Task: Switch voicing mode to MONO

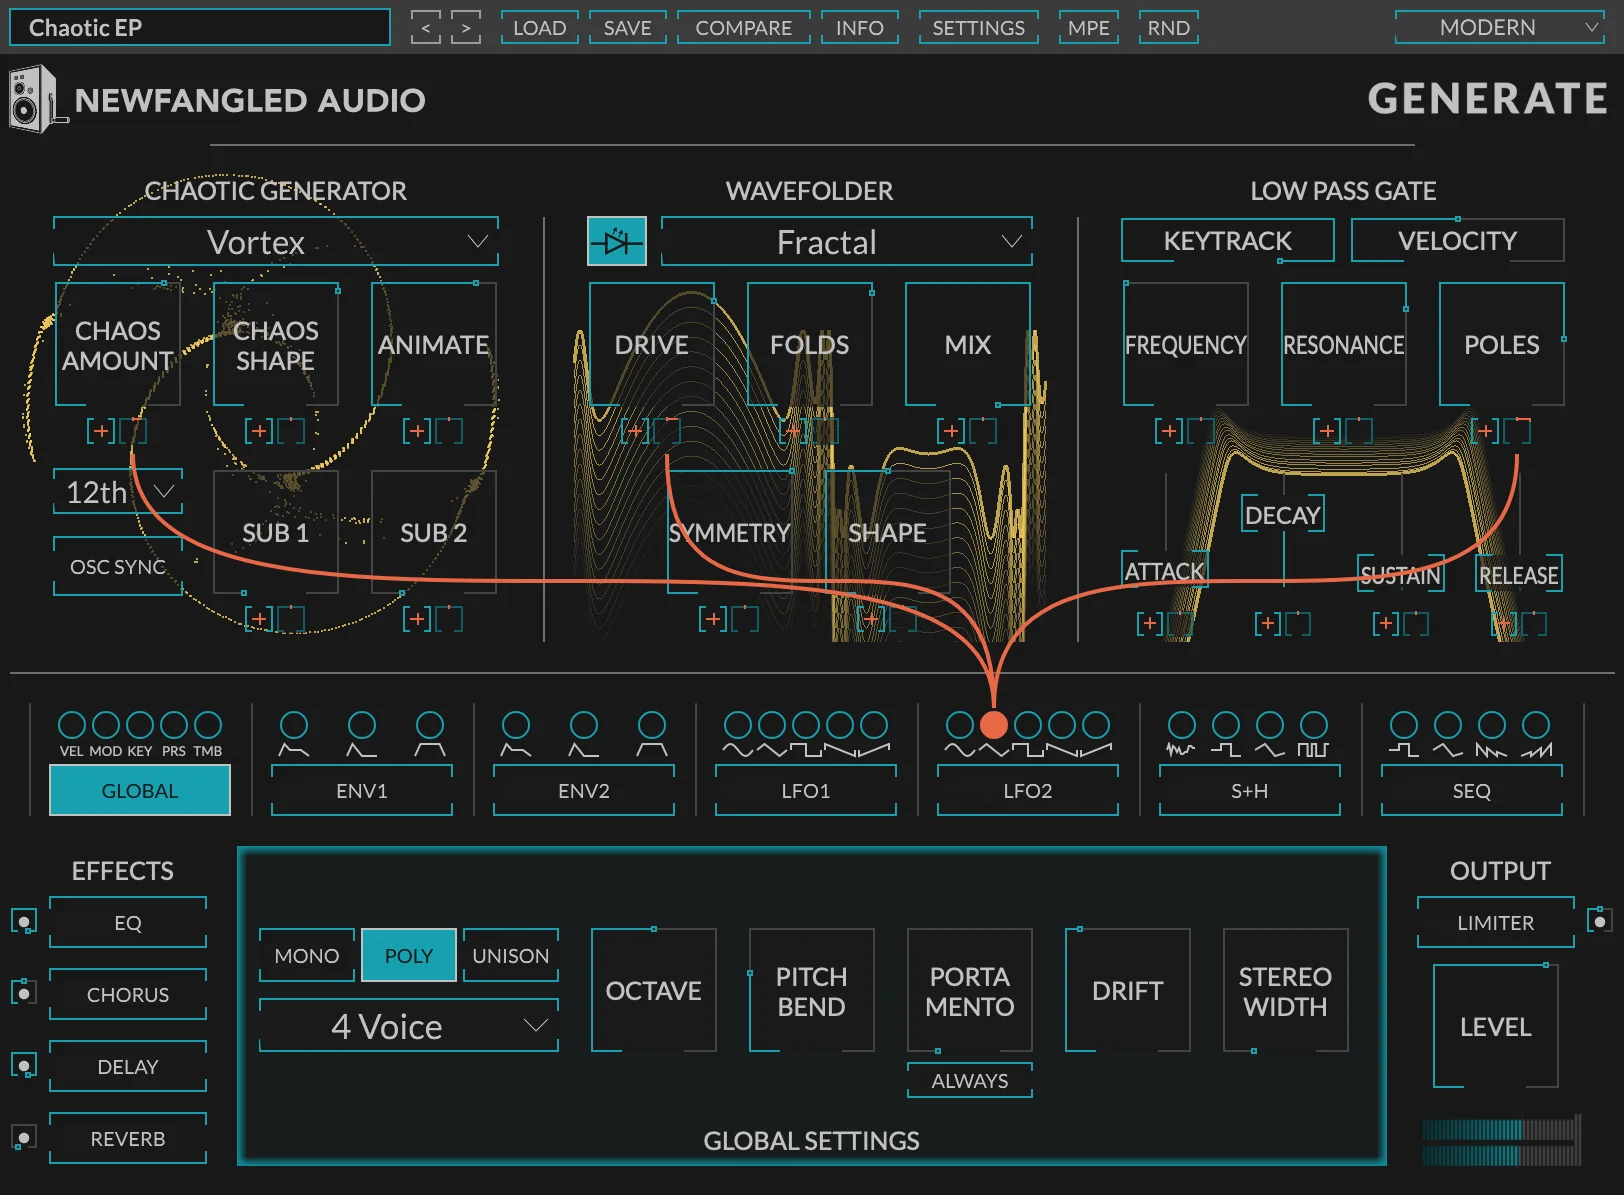Action: (x=306, y=955)
